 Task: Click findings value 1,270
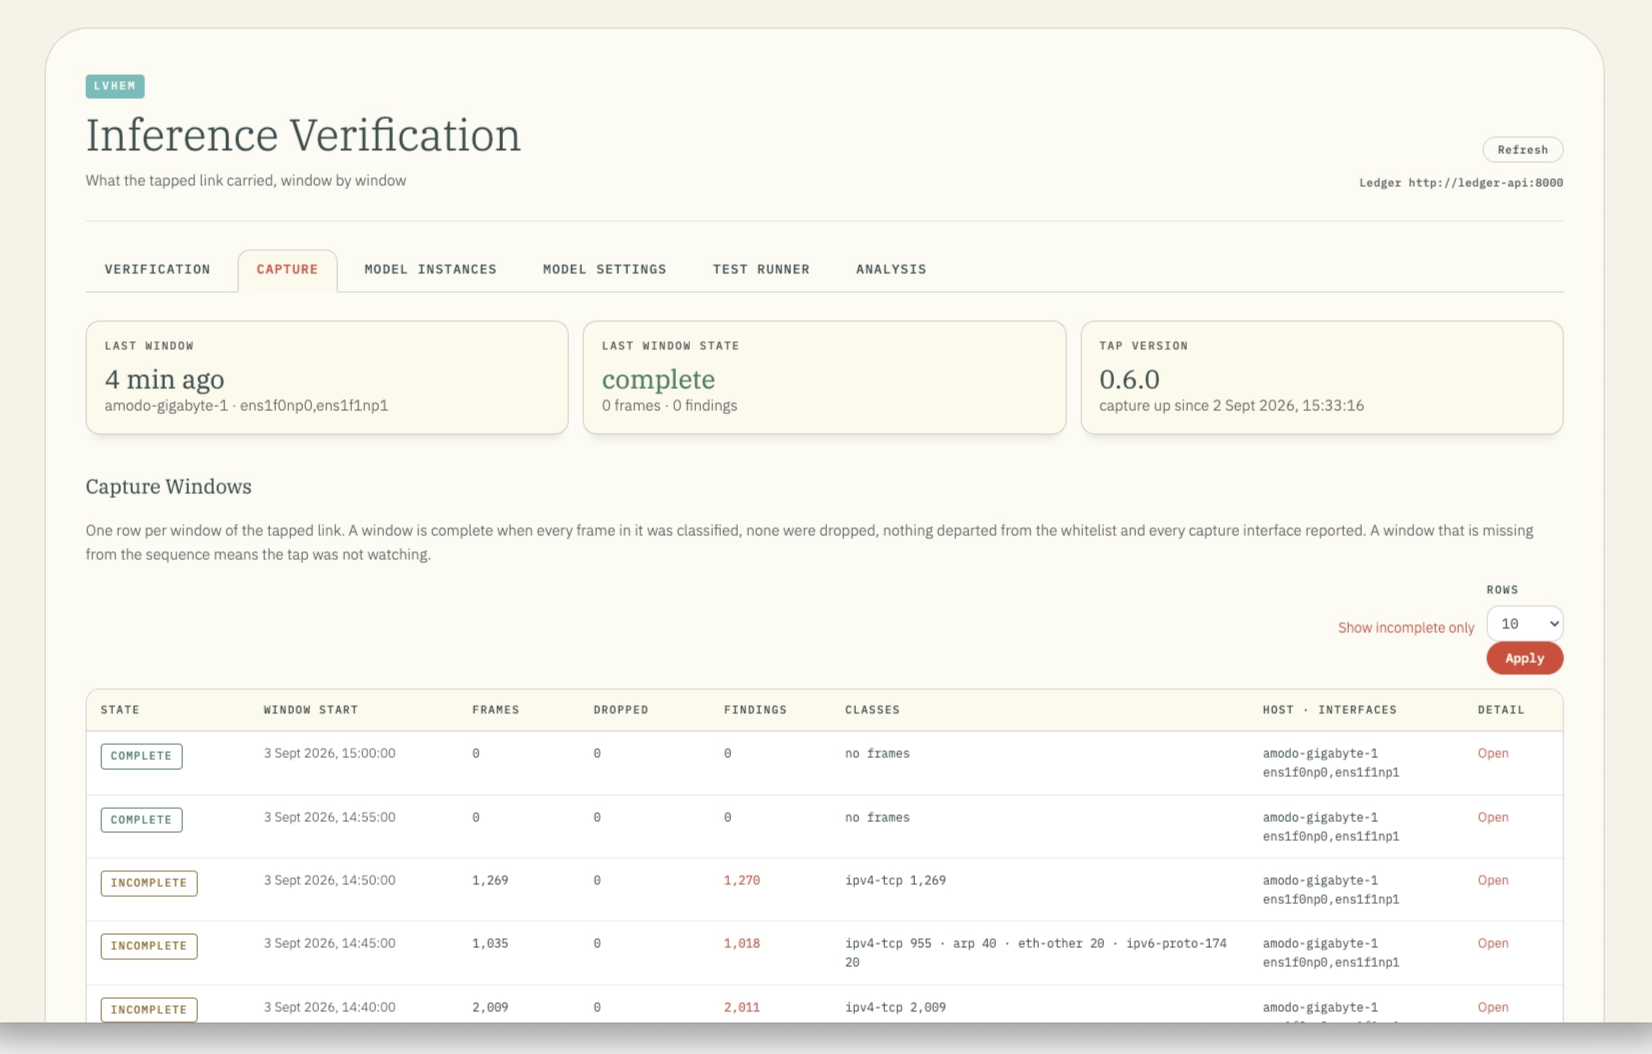742,881
